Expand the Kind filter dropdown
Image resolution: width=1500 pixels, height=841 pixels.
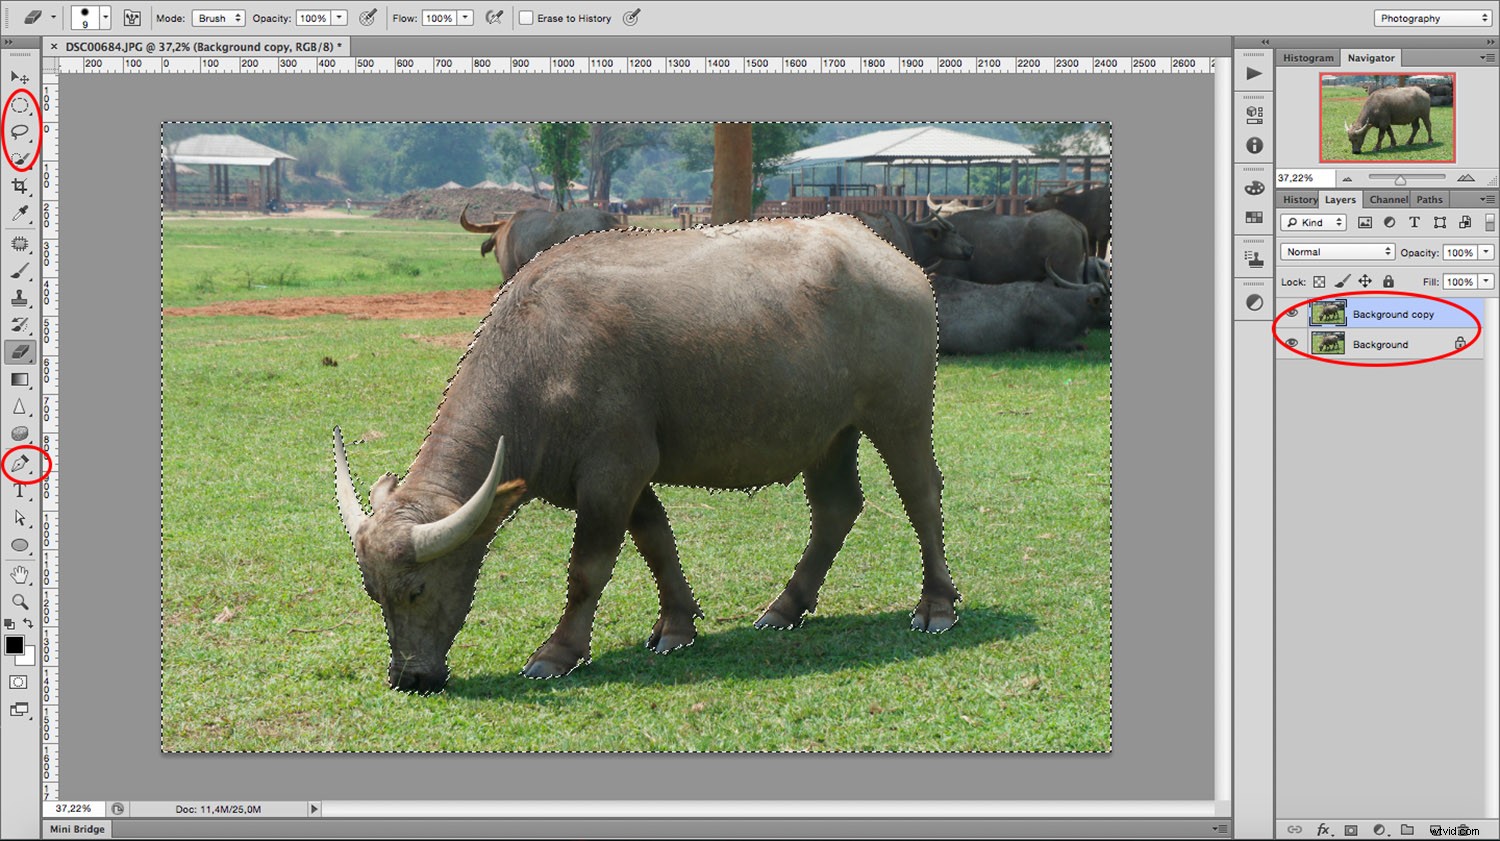coord(1312,221)
